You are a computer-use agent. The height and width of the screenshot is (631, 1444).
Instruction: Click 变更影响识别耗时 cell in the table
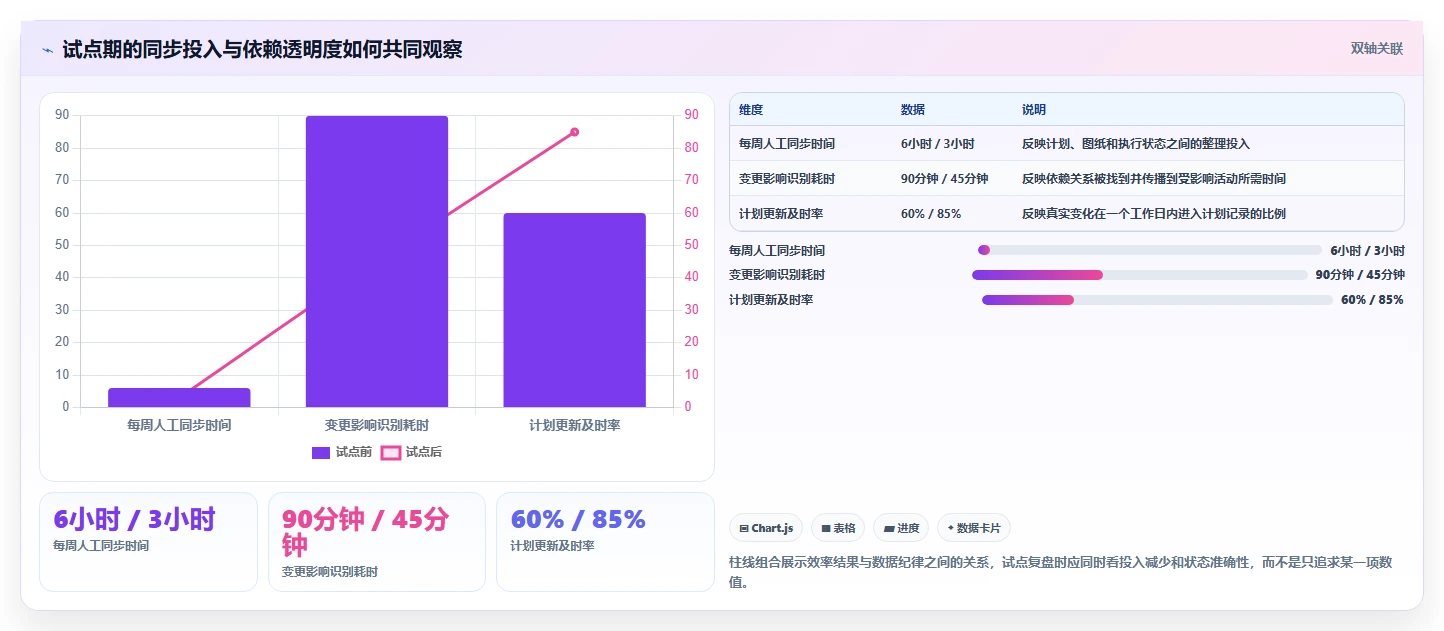click(787, 179)
